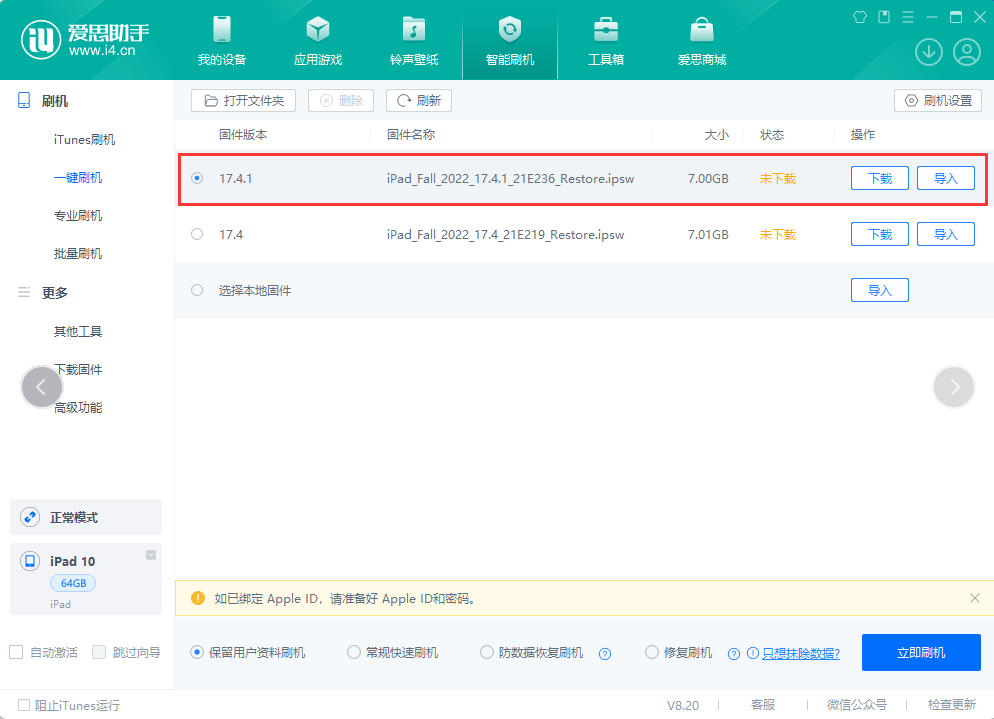Image resolution: width=994 pixels, height=719 pixels.
Task: Expand the next page right arrow
Action: tap(953, 386)
